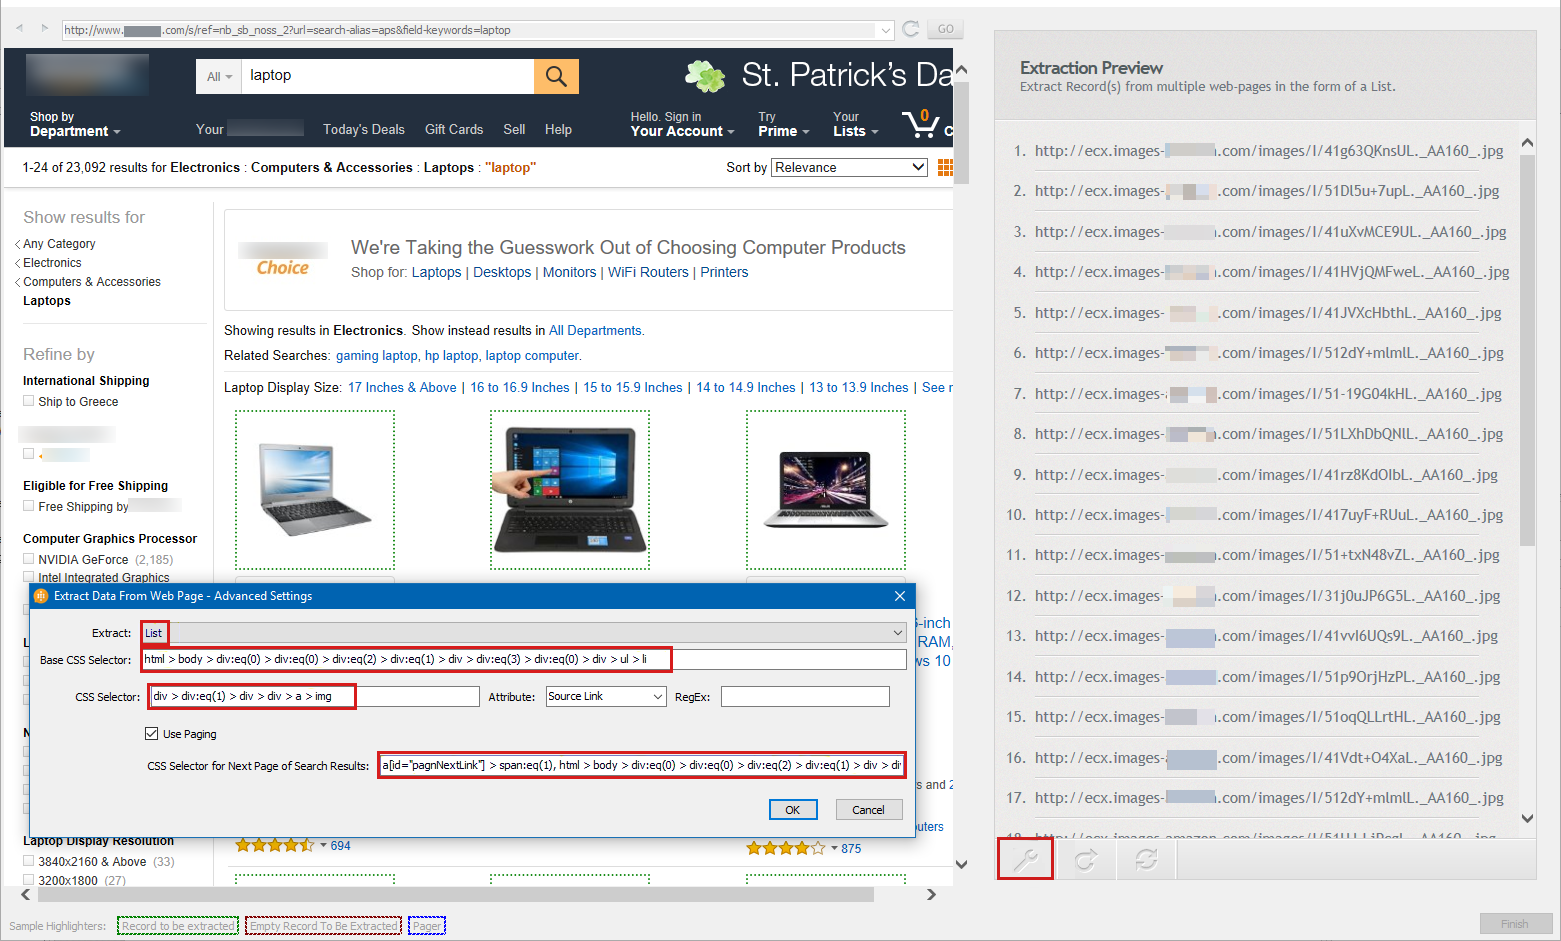
Task: Open the 17 Inches & Above size link
Action: [x=402, y=388]
